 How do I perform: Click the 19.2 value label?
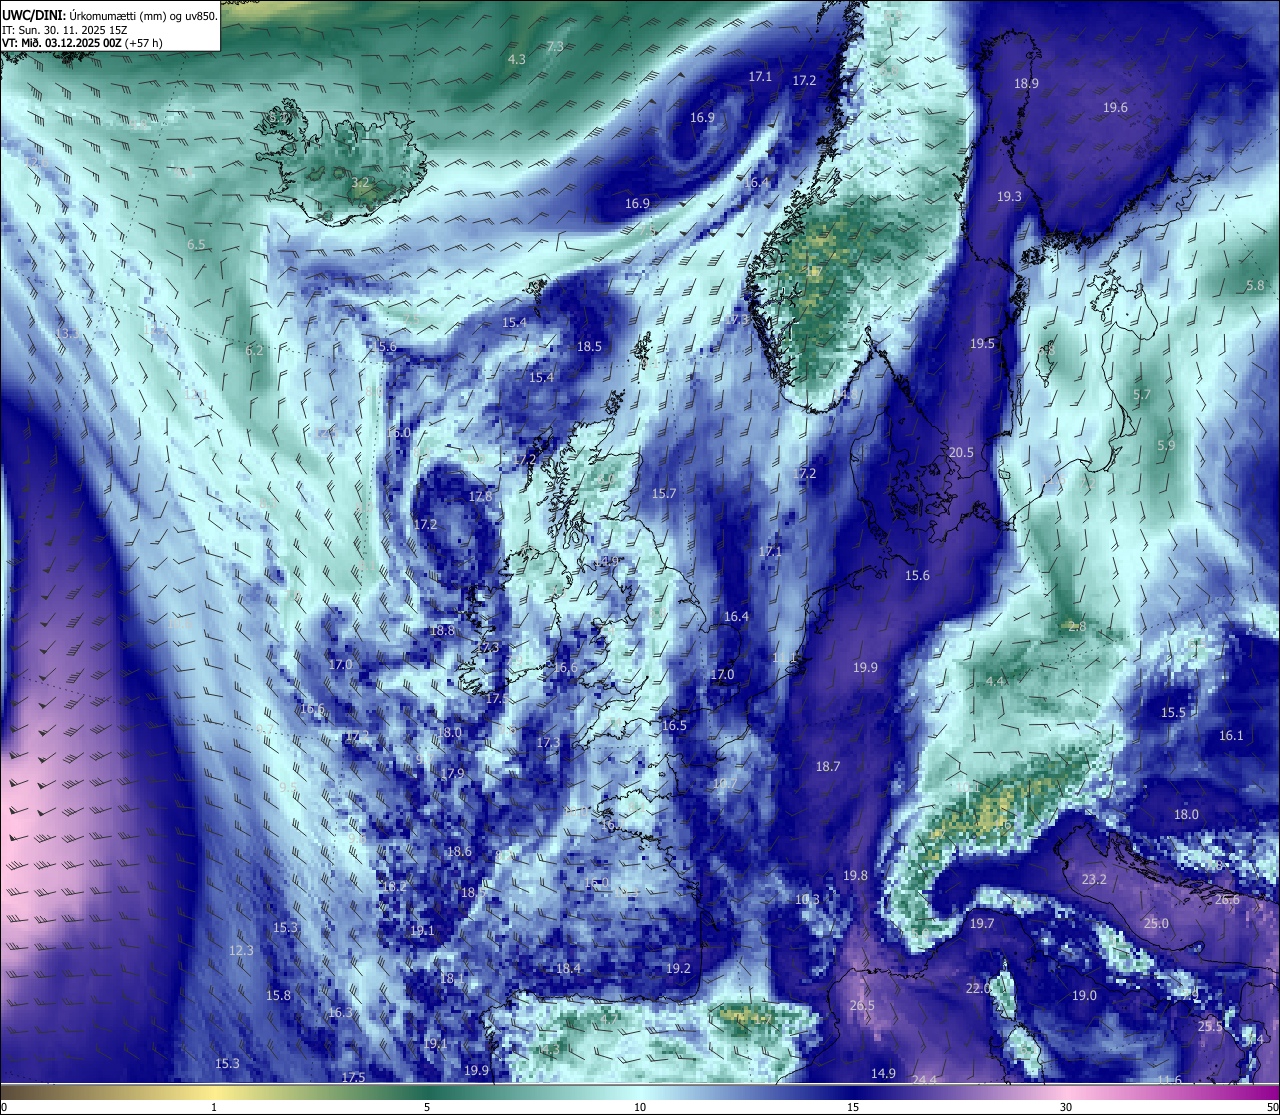678,969
